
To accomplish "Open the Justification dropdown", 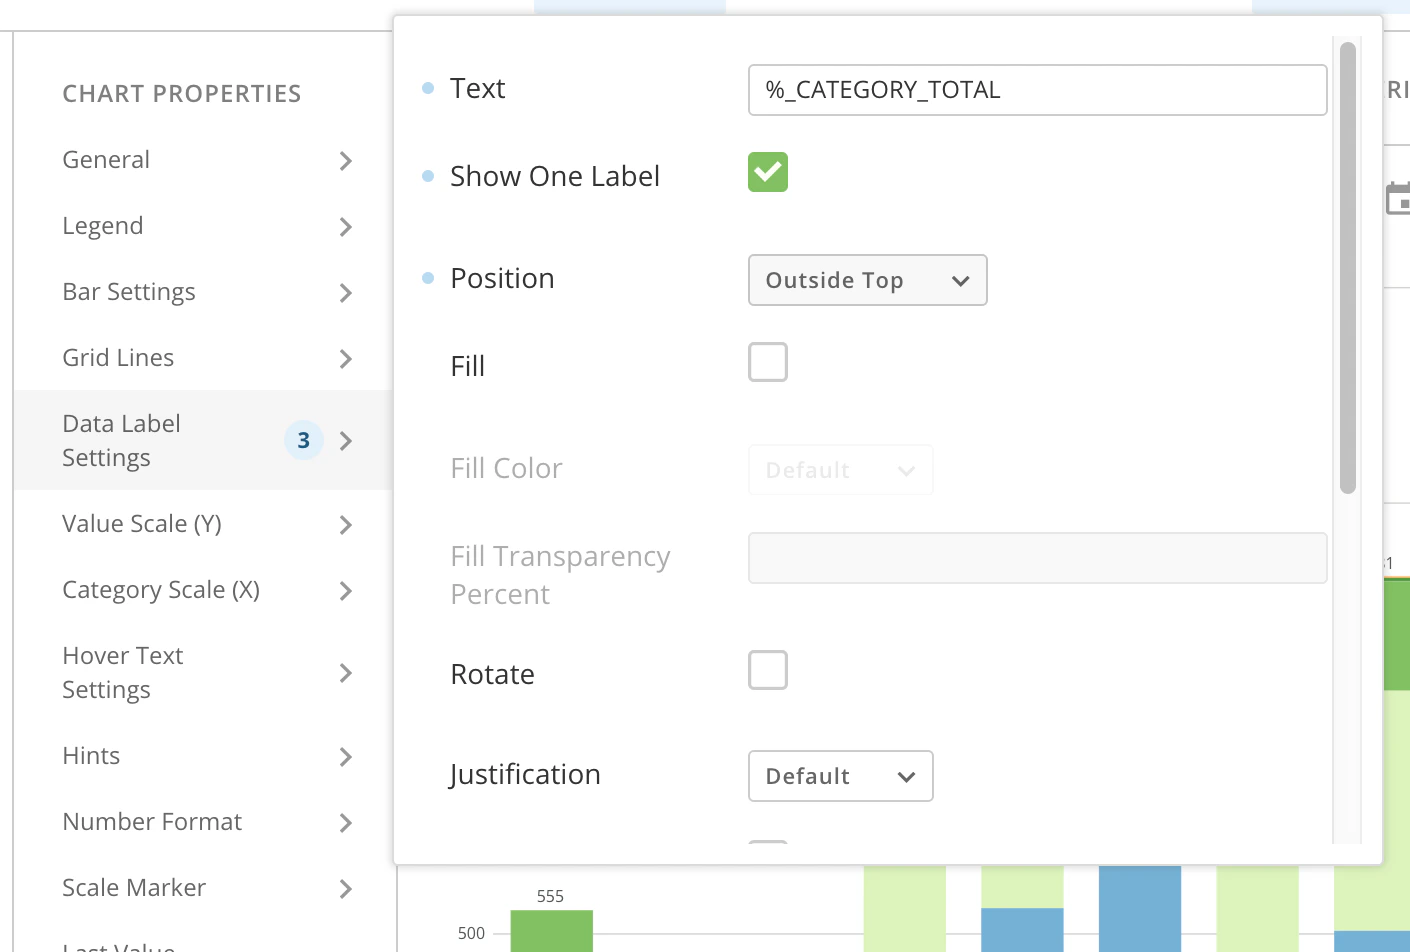I will [x=840, y=776].
